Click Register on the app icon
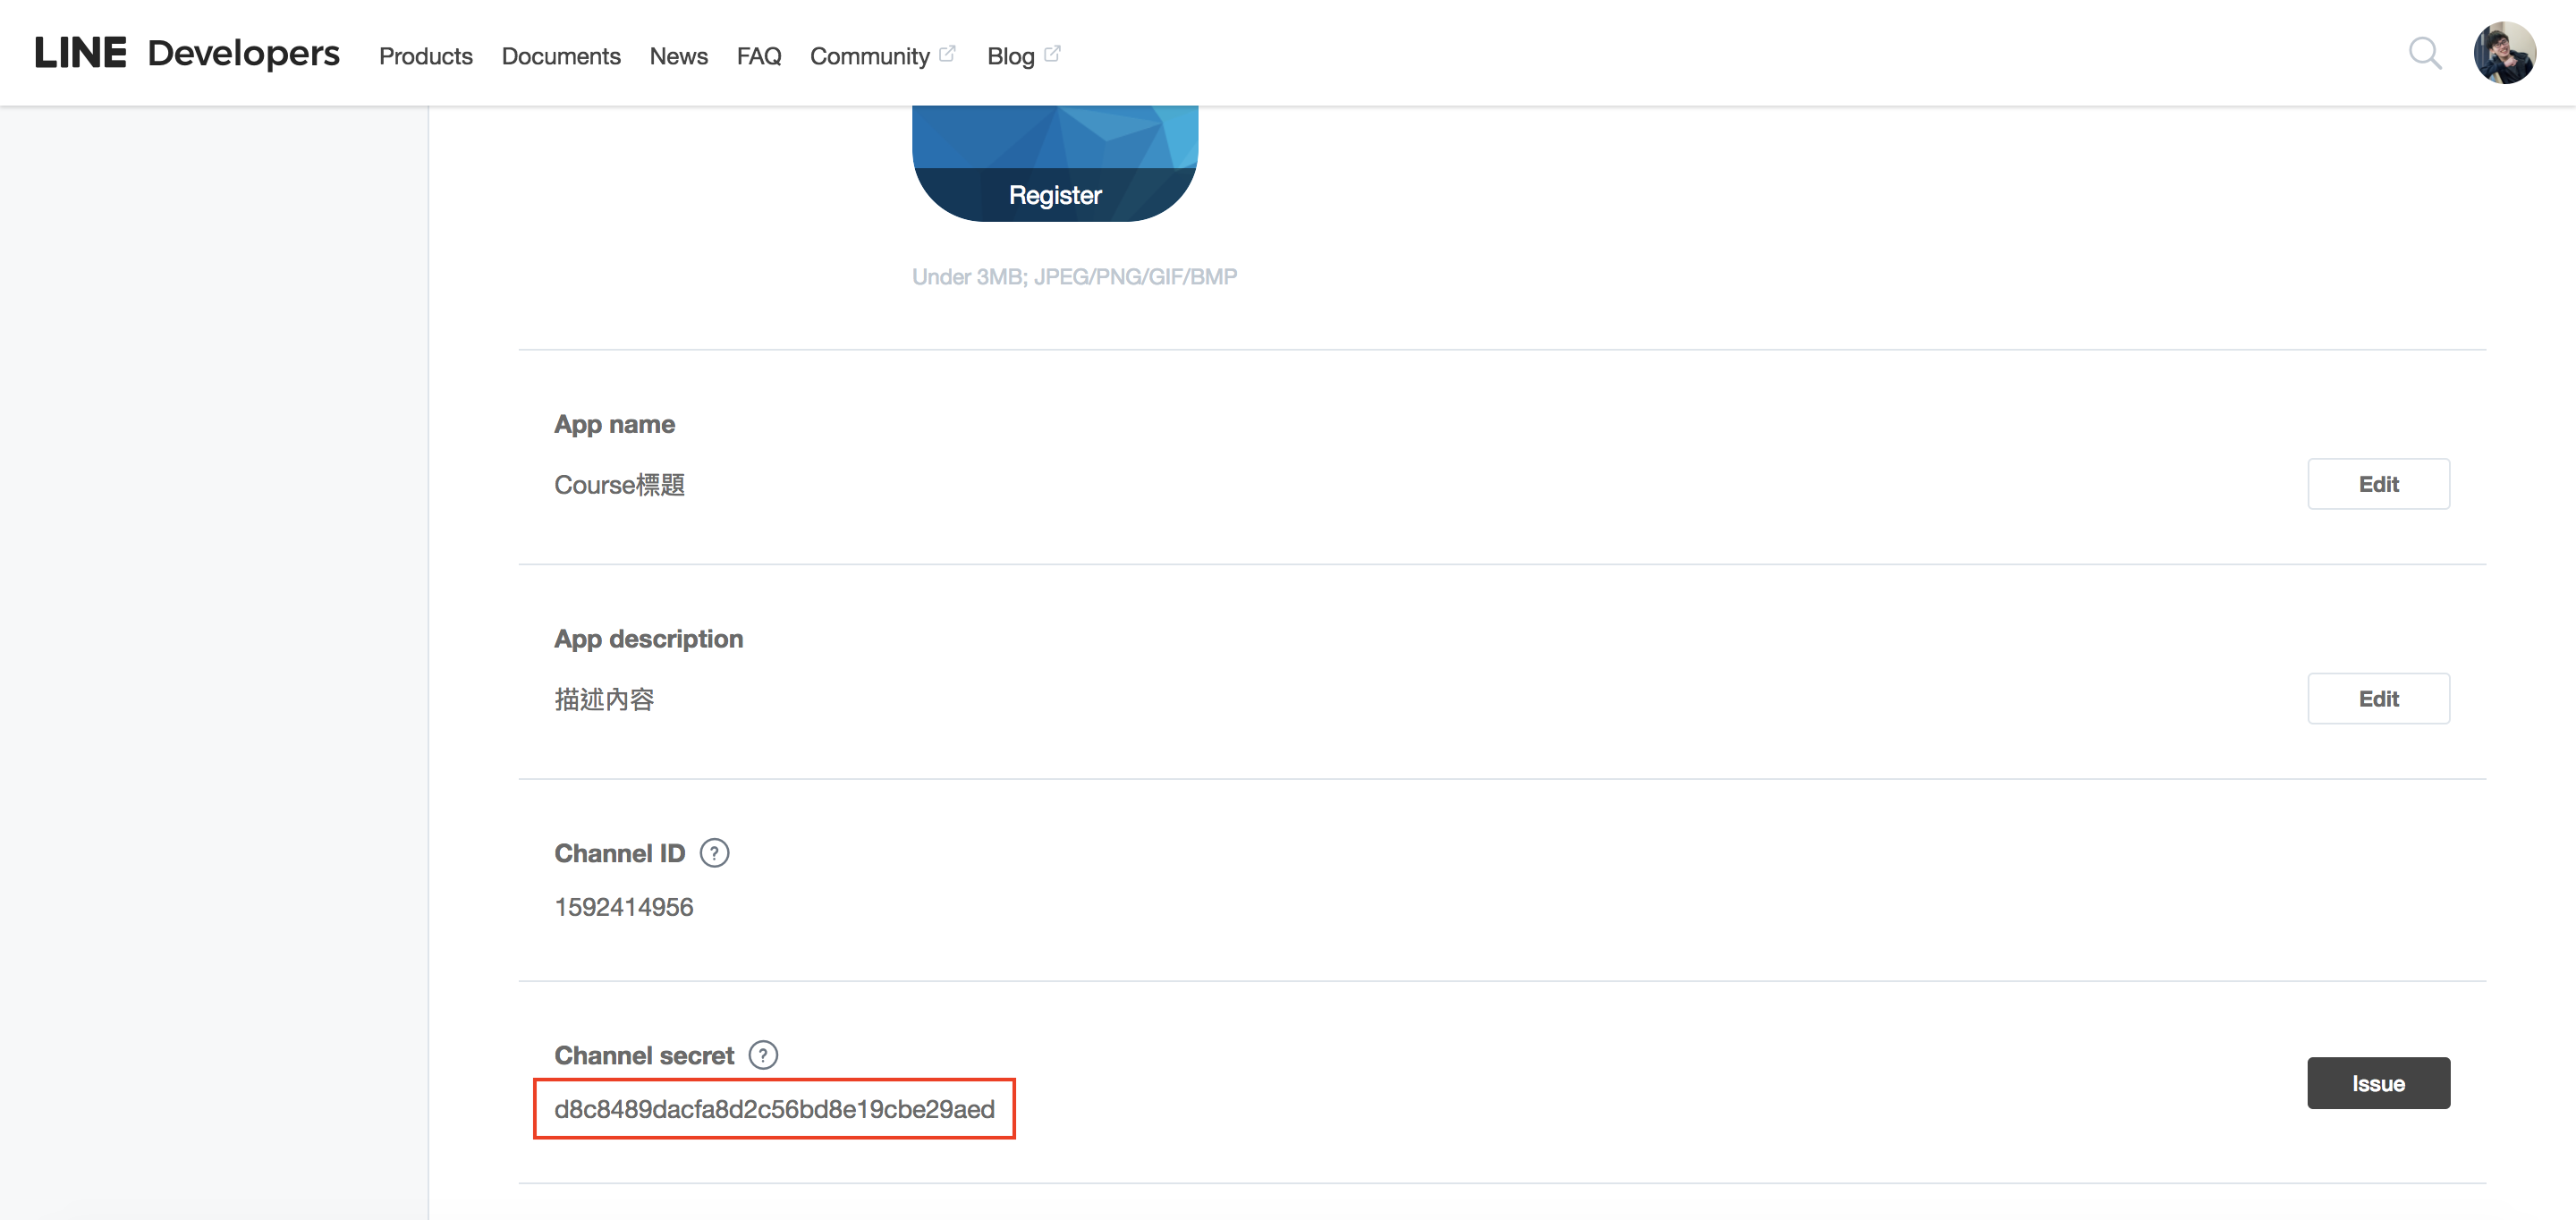The image size is (2576, 1220). point(1055,195)
